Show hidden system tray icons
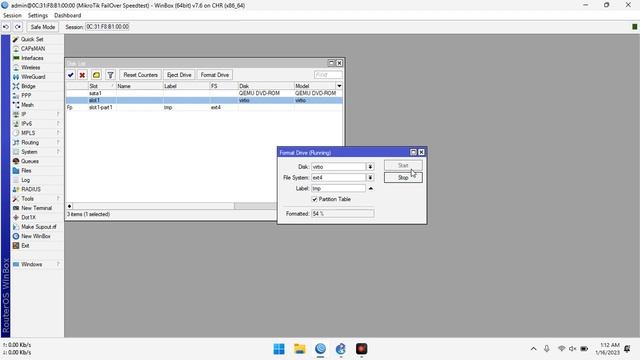The height and width of the screenshot is (360, 640). pyautogui.click(x=533, y=349)
